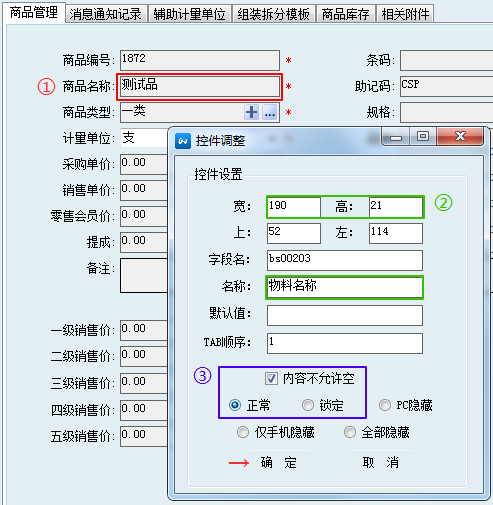Switch to the 商品库存 tab

[346, 14]
